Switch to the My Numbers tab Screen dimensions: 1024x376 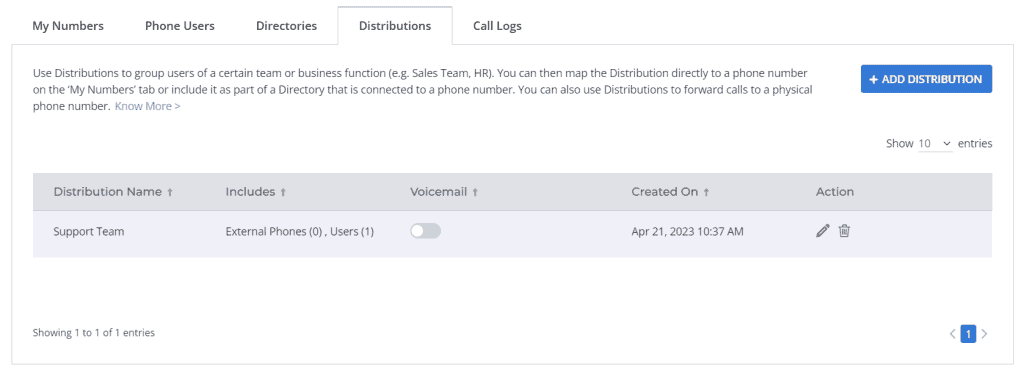(68, 26)
